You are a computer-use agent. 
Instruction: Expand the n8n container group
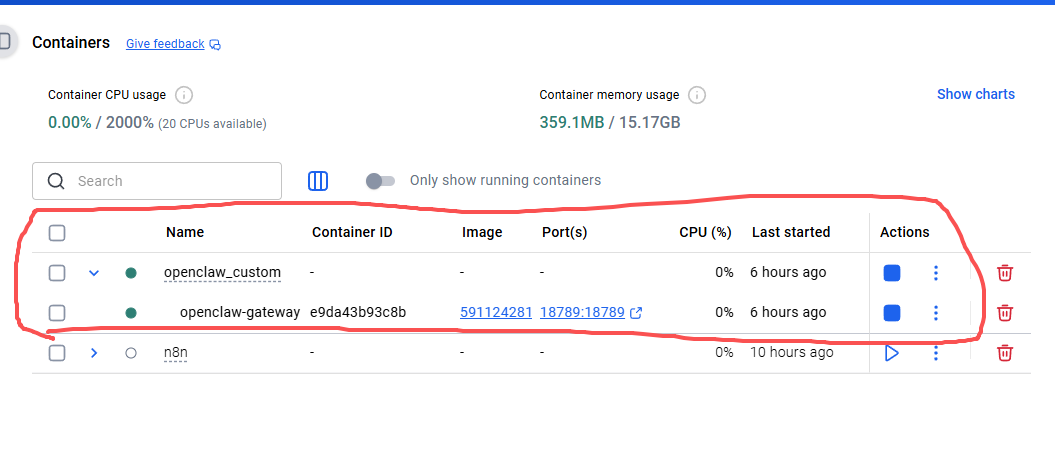[94, 353]
